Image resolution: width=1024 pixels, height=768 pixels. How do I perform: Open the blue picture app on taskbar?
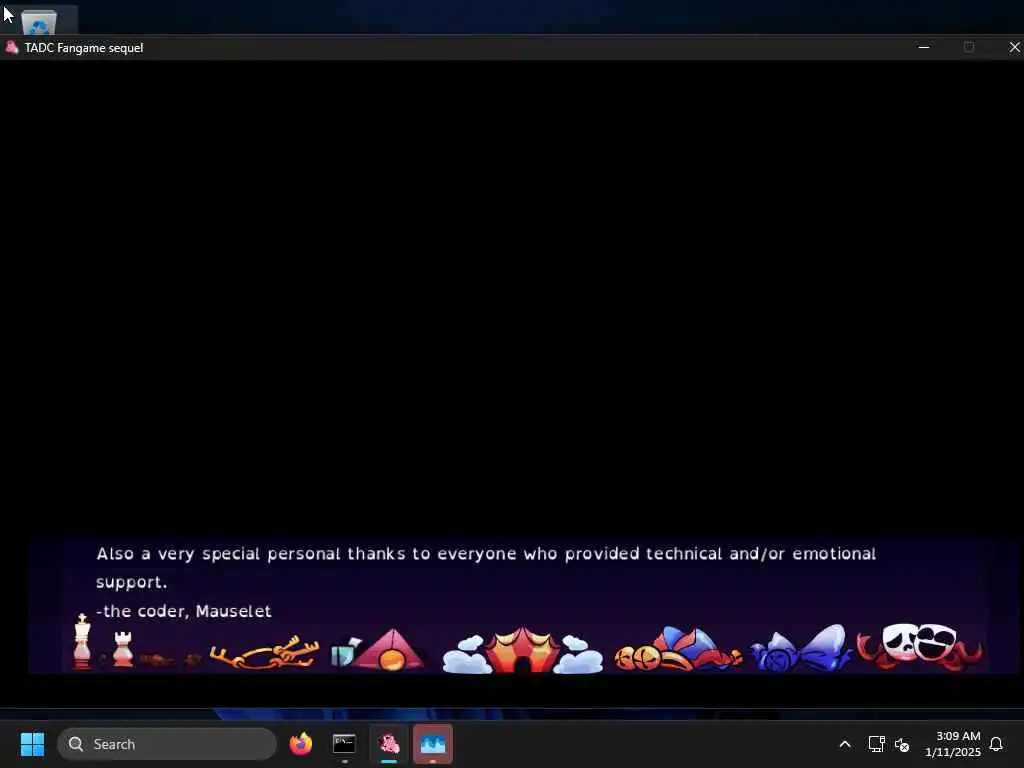(x=433, y=744)
